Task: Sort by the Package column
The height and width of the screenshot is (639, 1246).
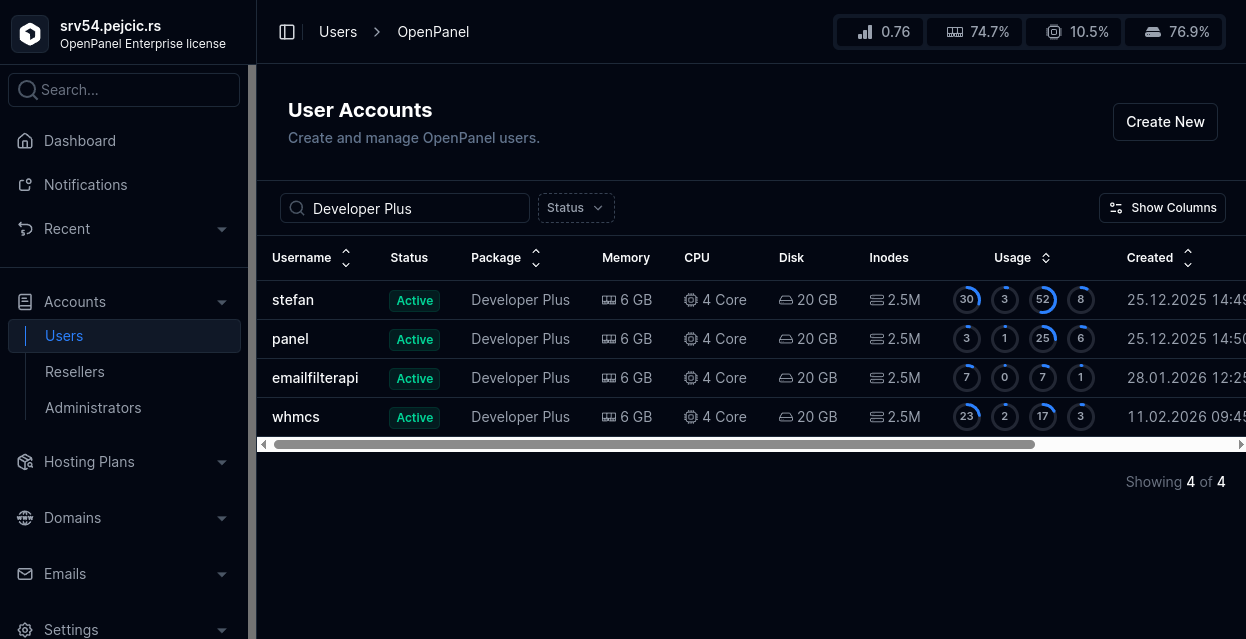Action: (x=506, y=258)
